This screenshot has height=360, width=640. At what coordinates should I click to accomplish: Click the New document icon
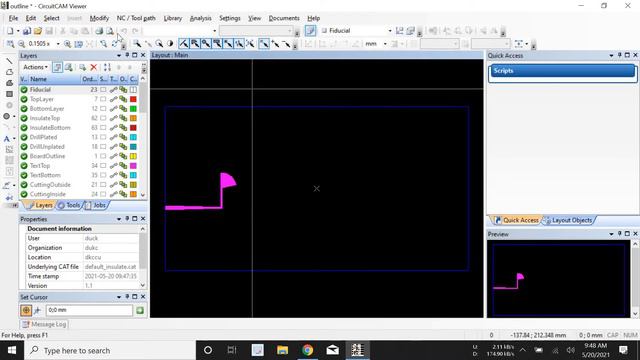[x=10, y=31]
